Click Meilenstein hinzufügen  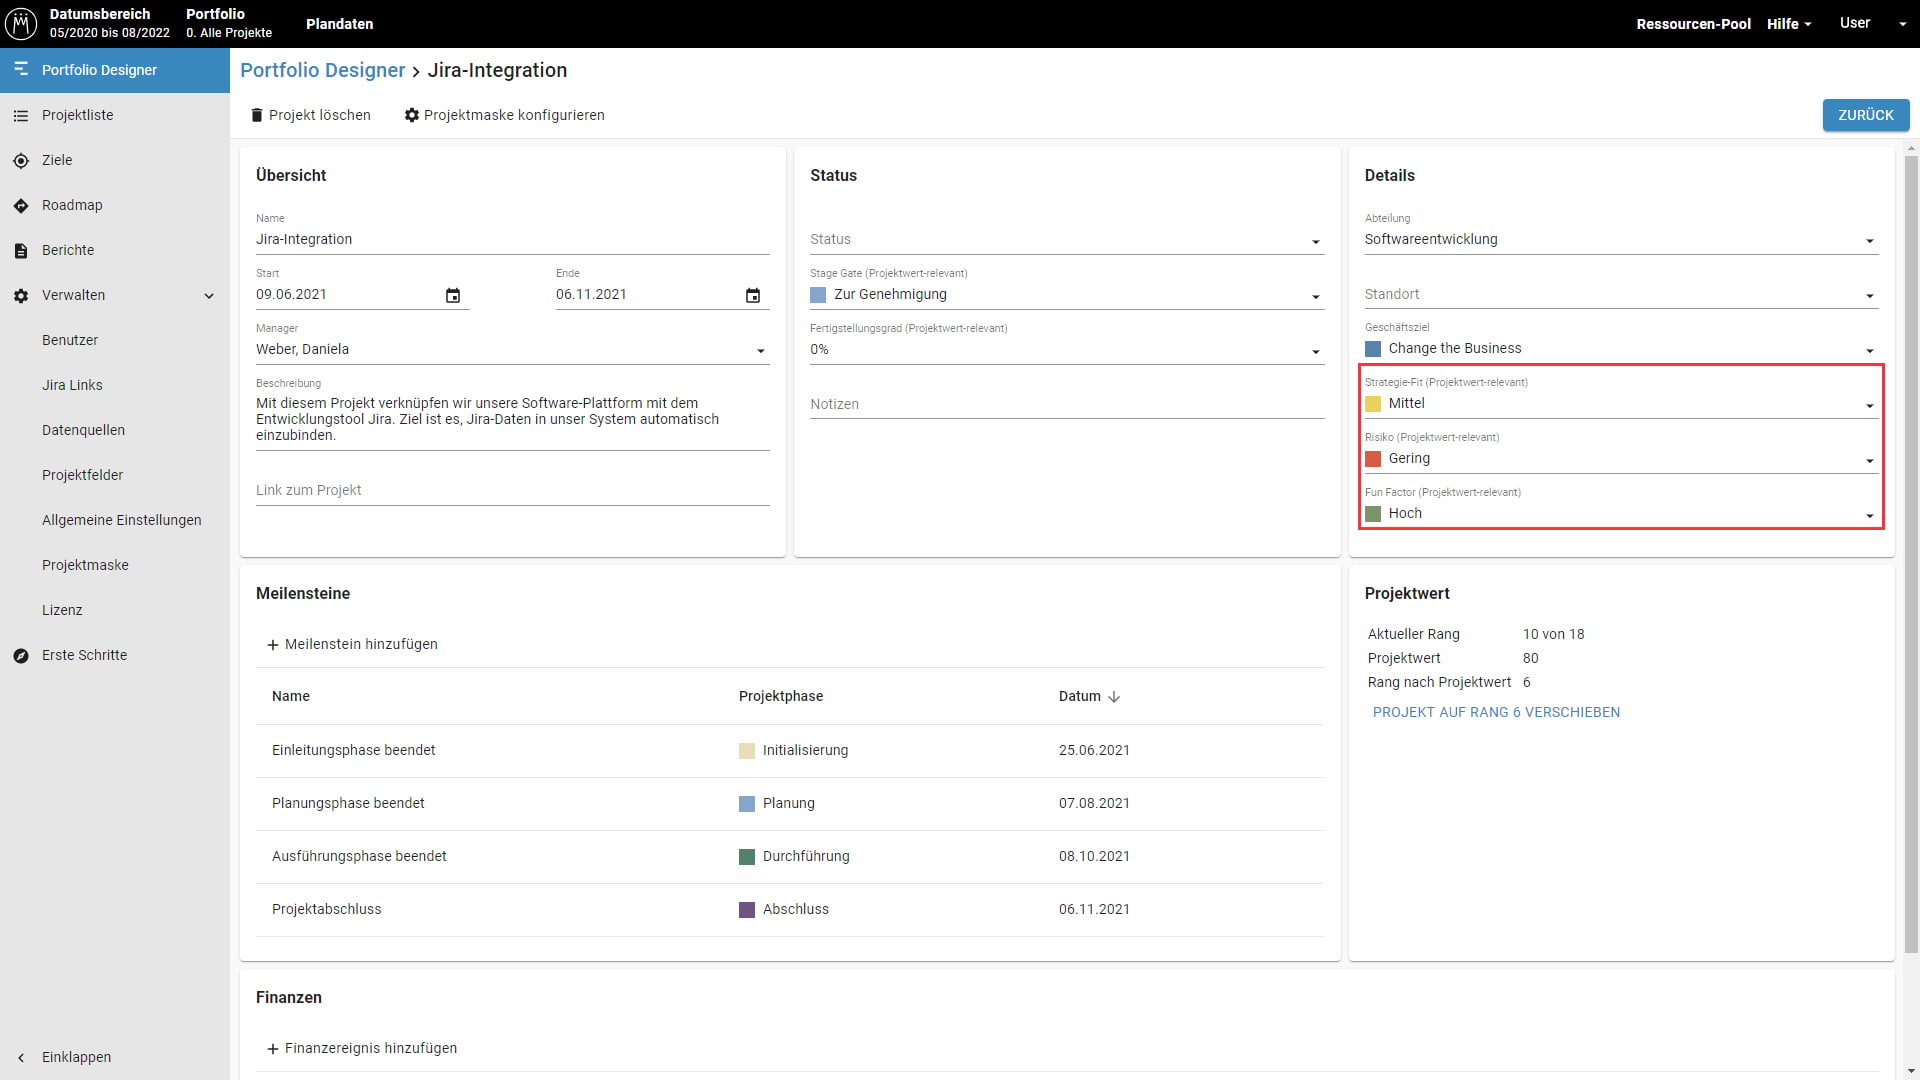pos(352,644)
